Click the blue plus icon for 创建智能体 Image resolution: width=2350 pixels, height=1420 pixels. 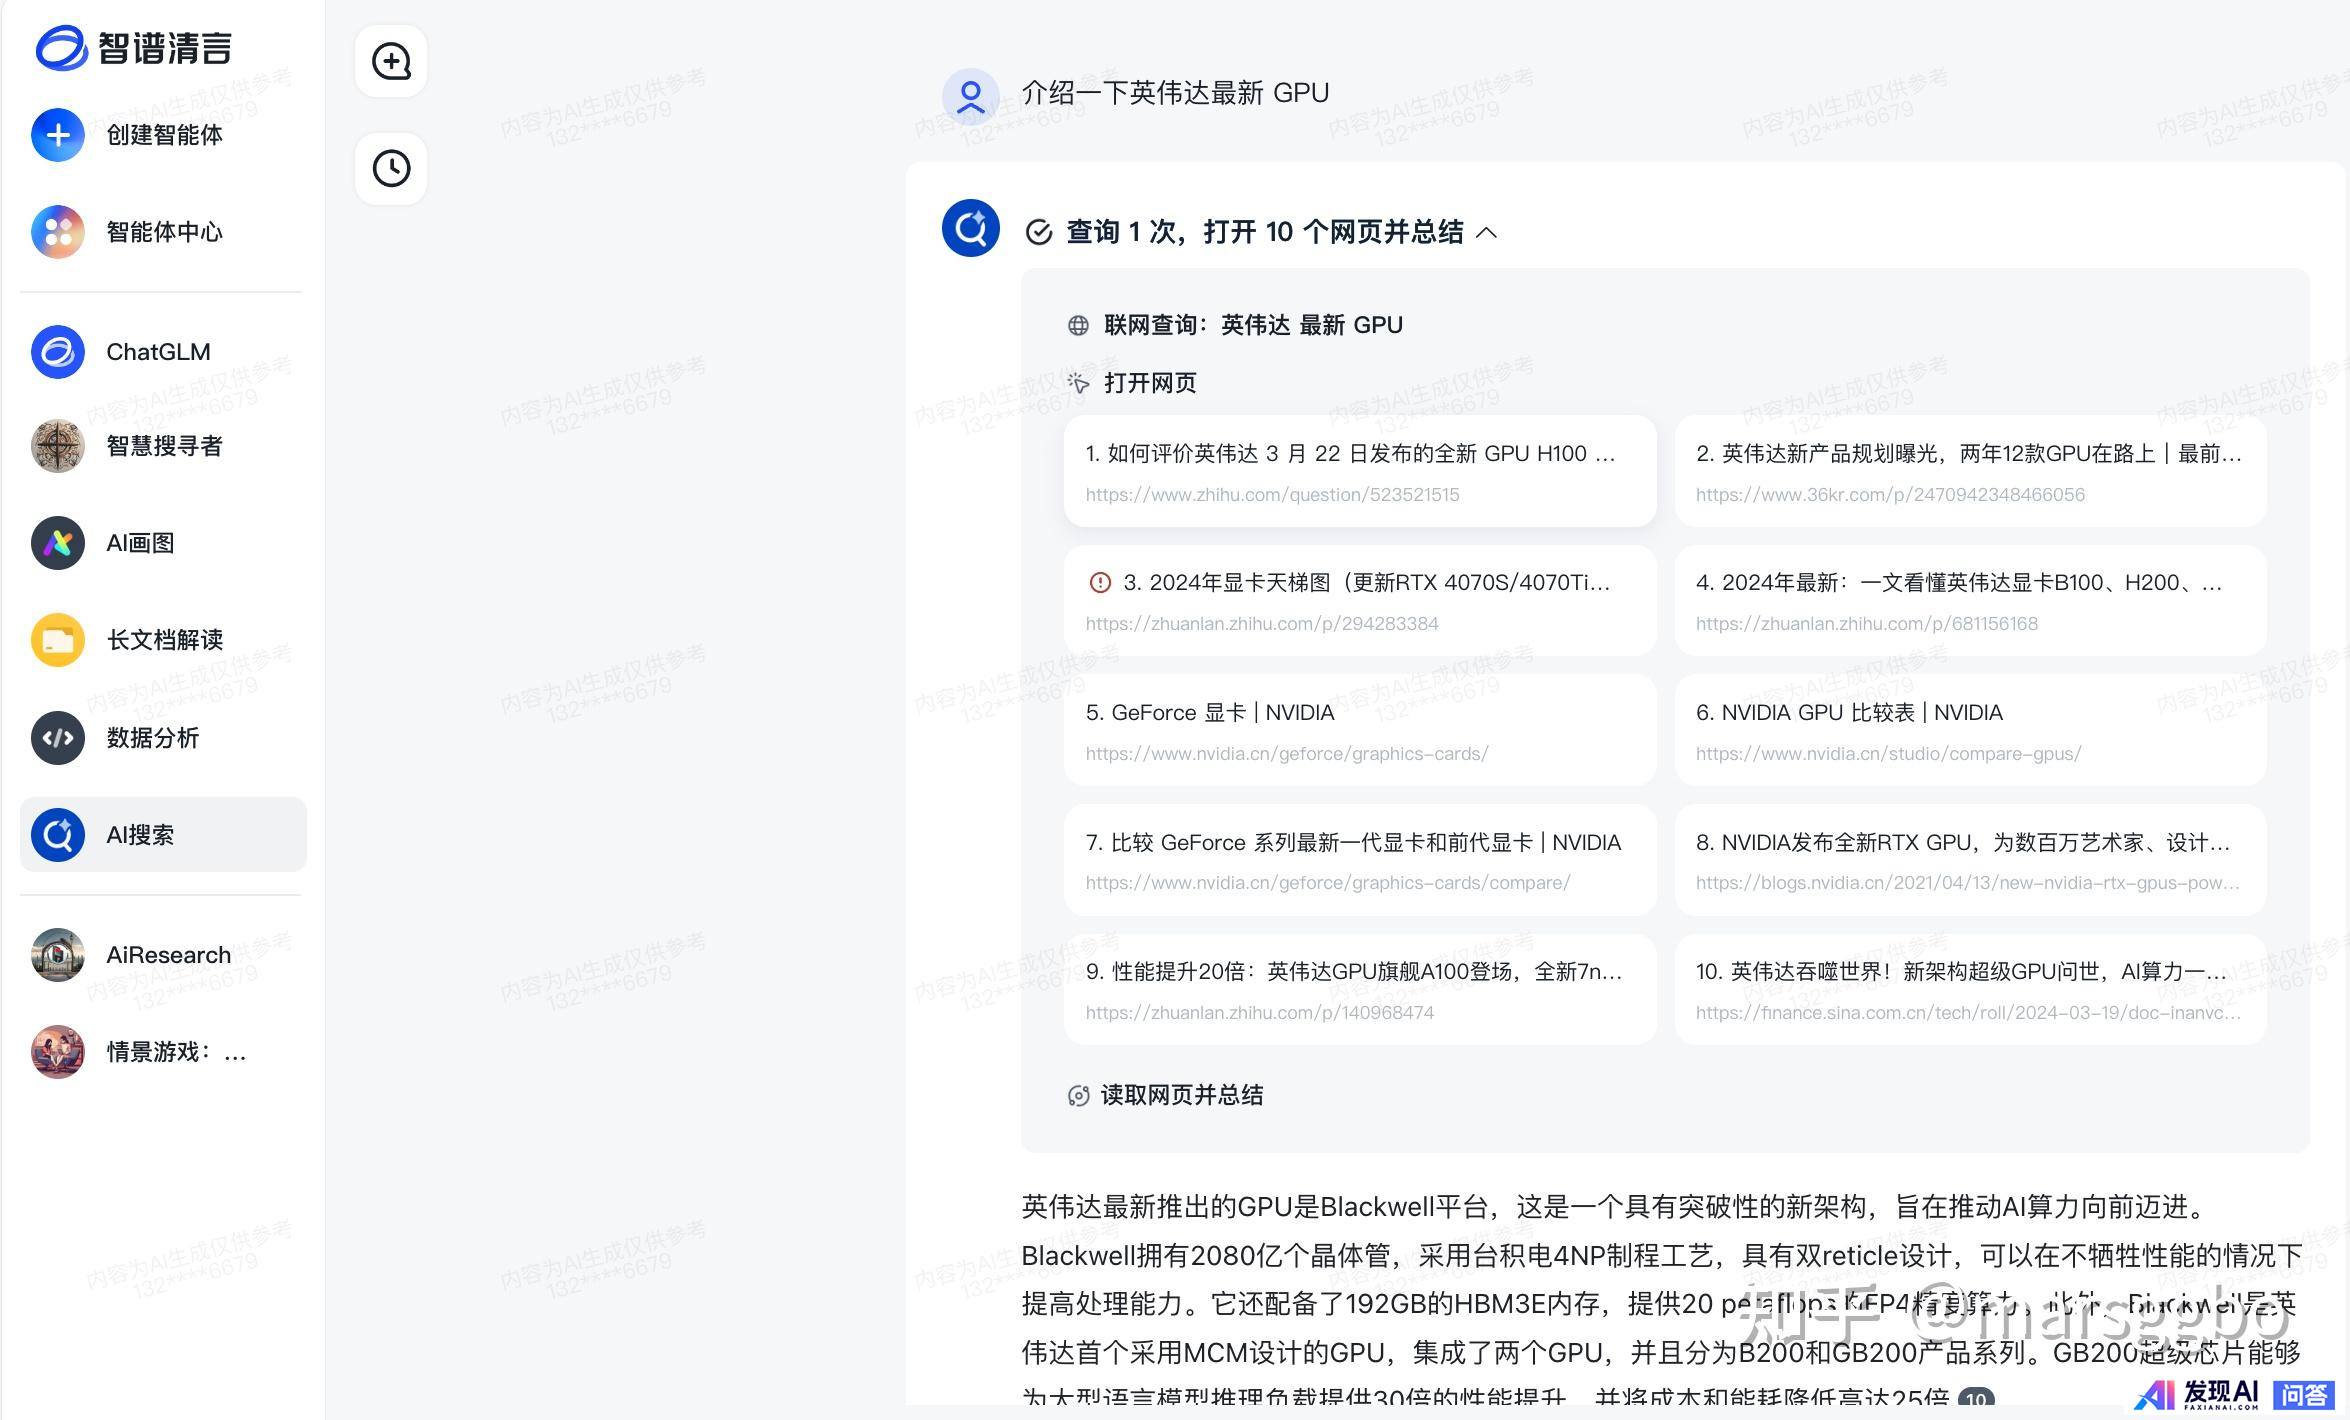coord(58,135)
